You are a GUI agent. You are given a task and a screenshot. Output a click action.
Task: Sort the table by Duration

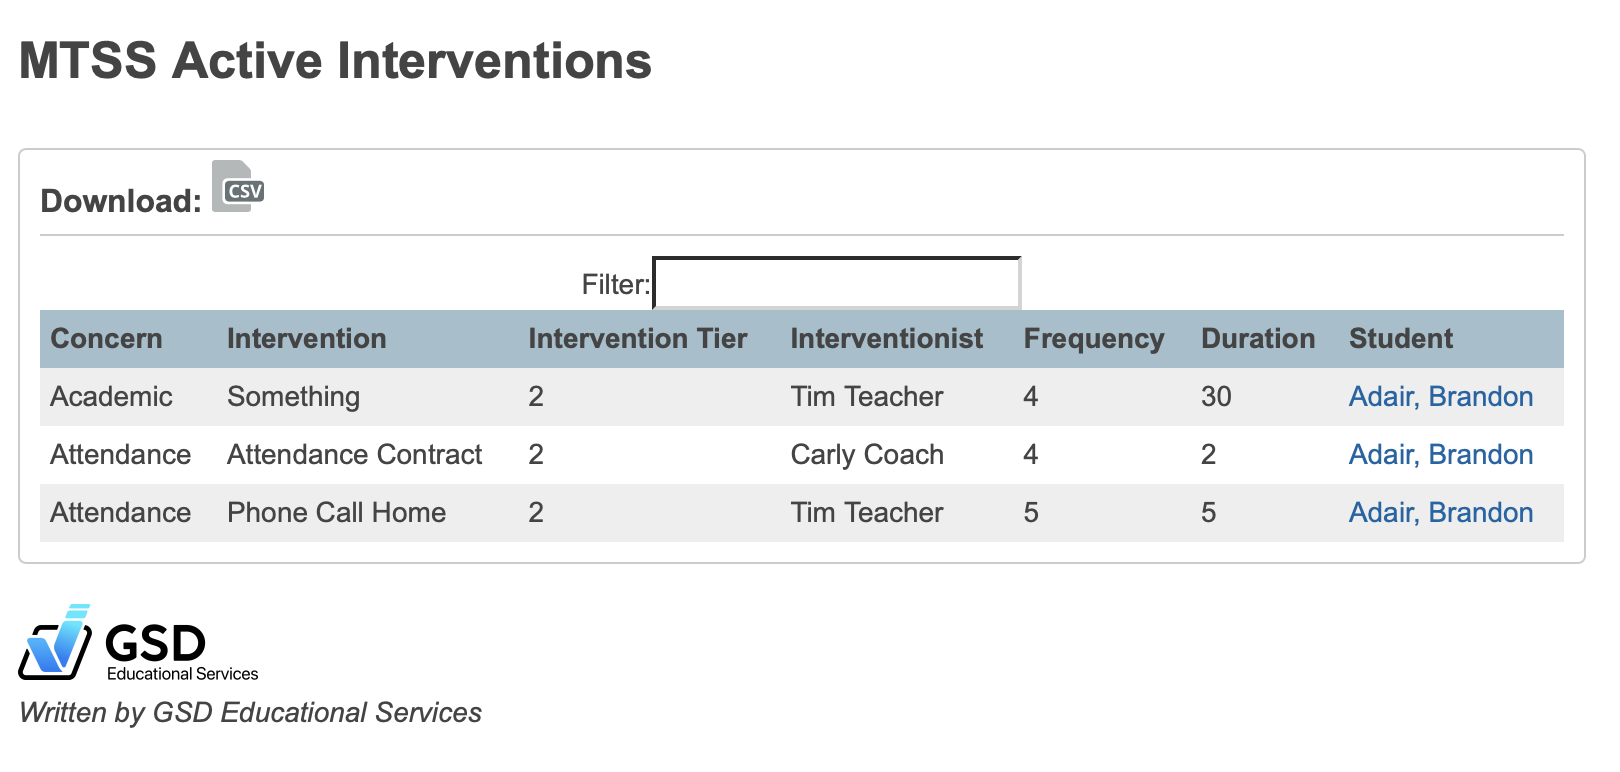point(1258,339)
